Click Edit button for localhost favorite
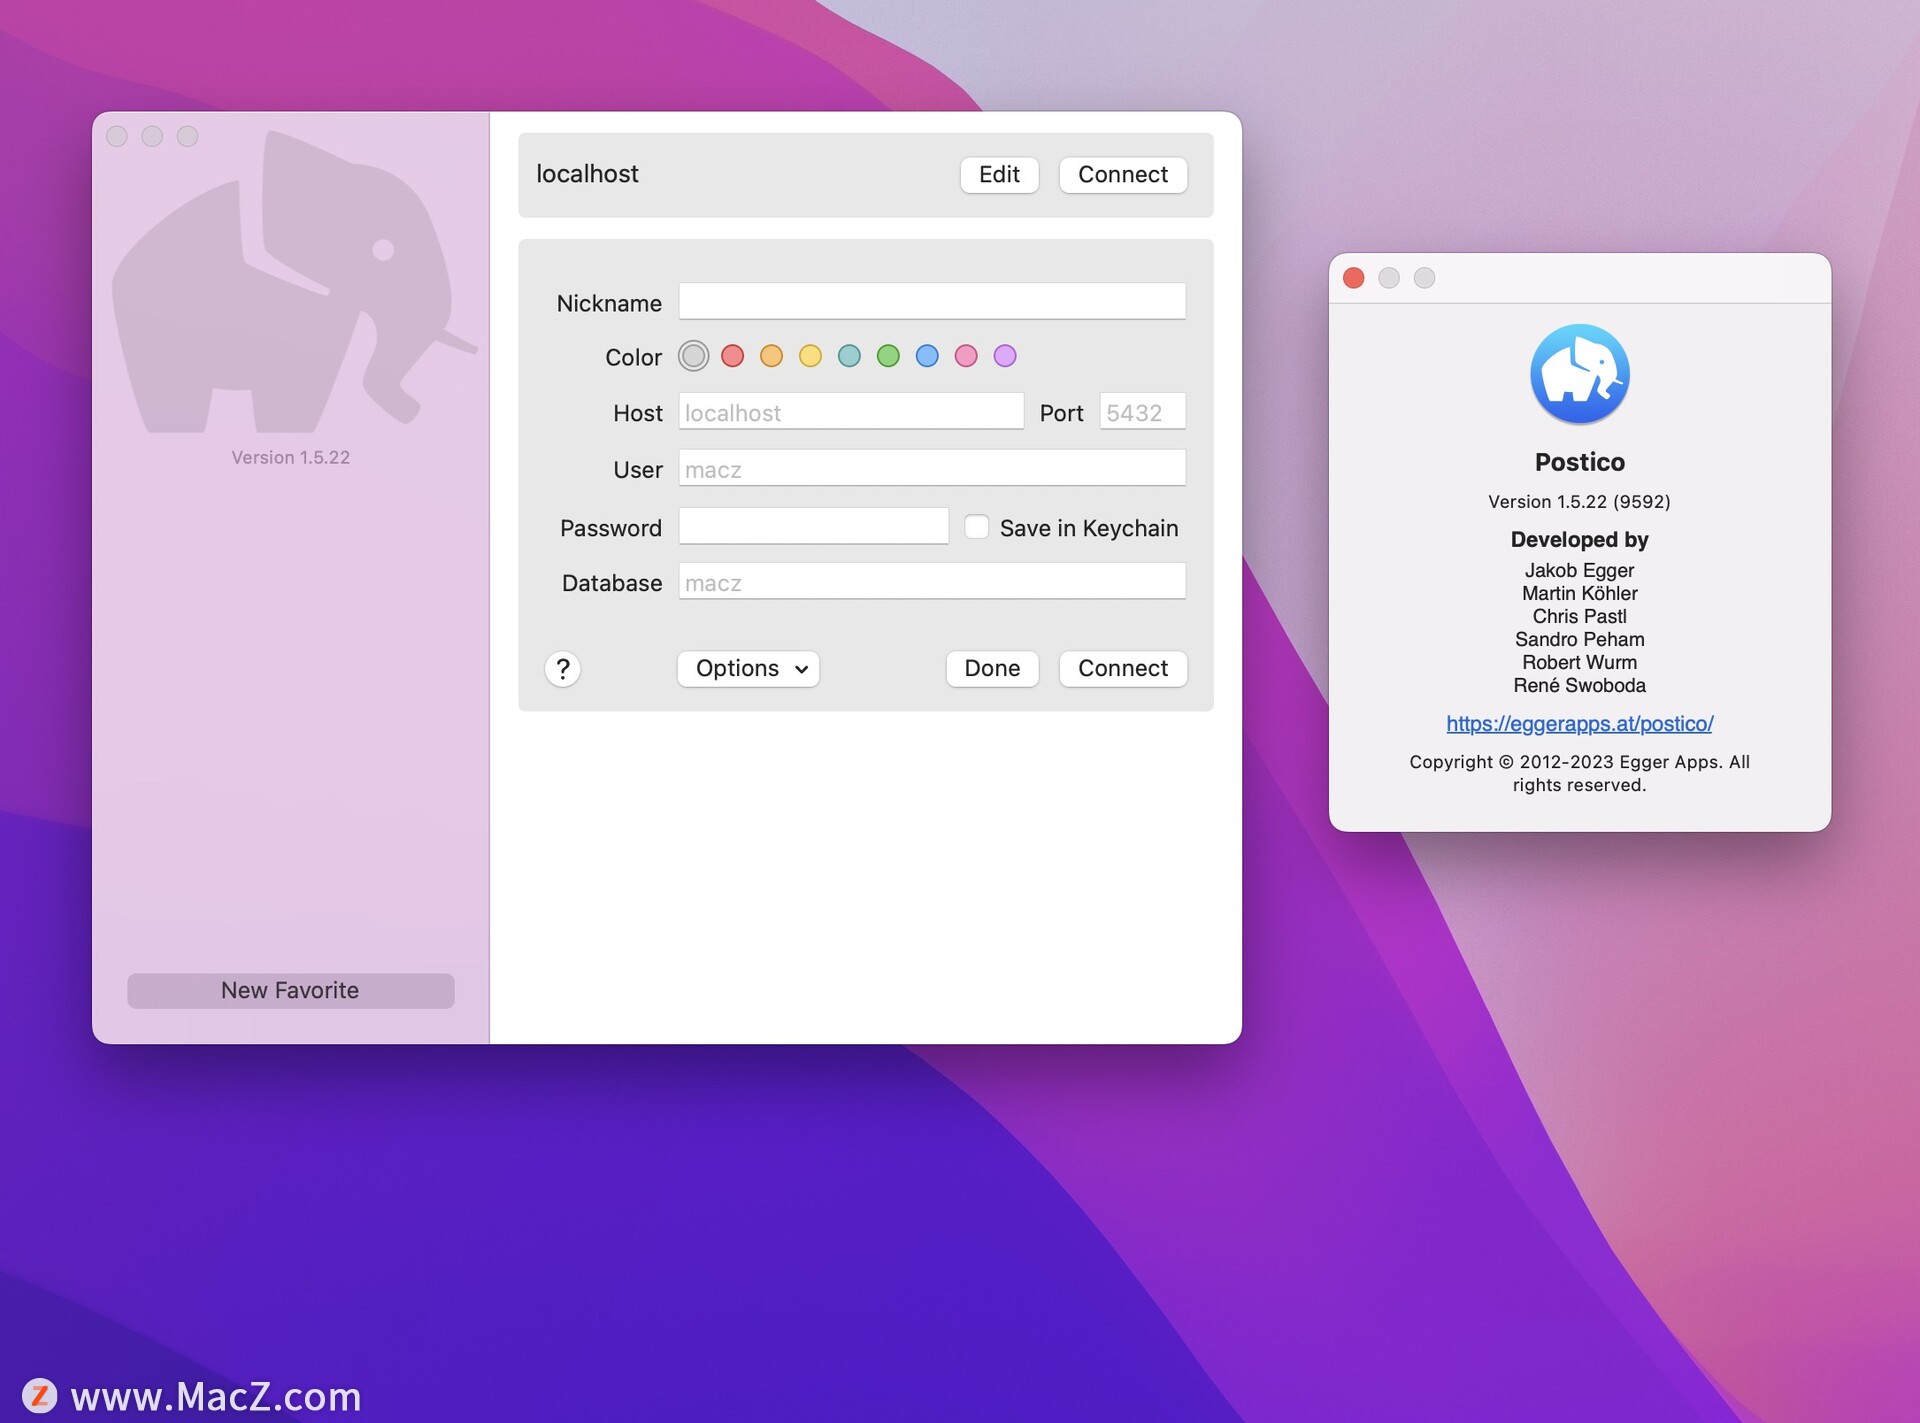Image resolution: width=1920 pixels, height=1423 pixels. point(999,174)
